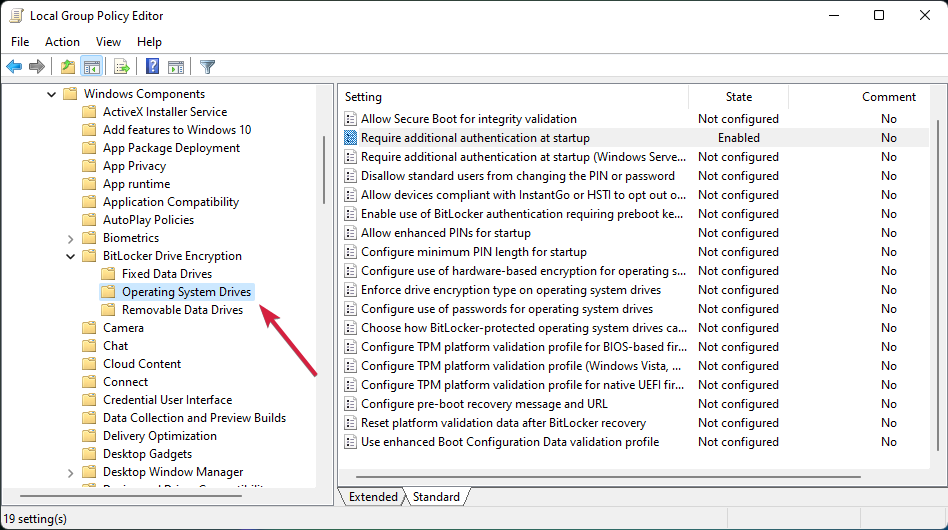Click the Up one level folder icon

[x=68, y=66]
